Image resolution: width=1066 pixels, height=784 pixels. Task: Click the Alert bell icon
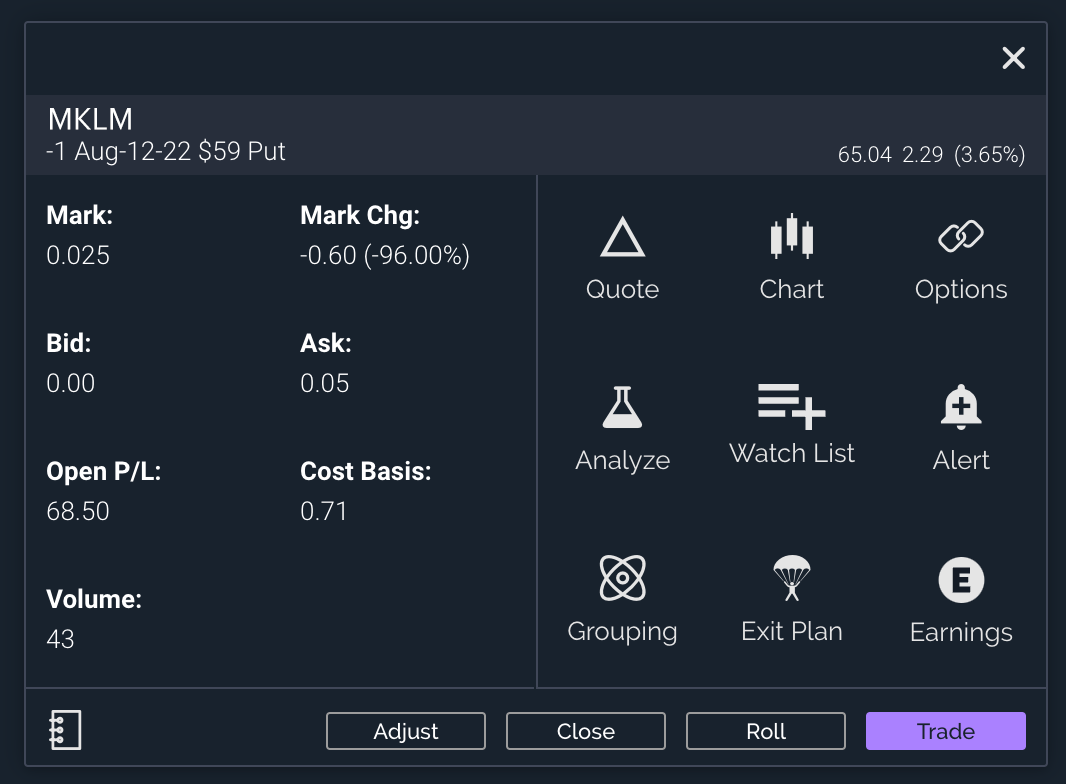pos(960,405)
